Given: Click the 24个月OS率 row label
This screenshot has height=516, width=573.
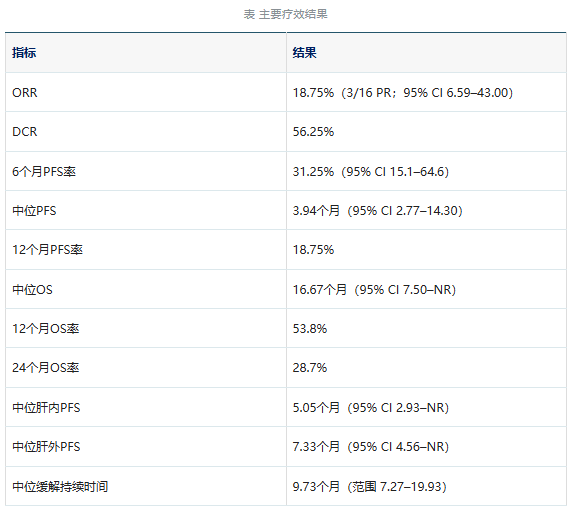Looking at the screenshot, I should click(x=46, y=368).
